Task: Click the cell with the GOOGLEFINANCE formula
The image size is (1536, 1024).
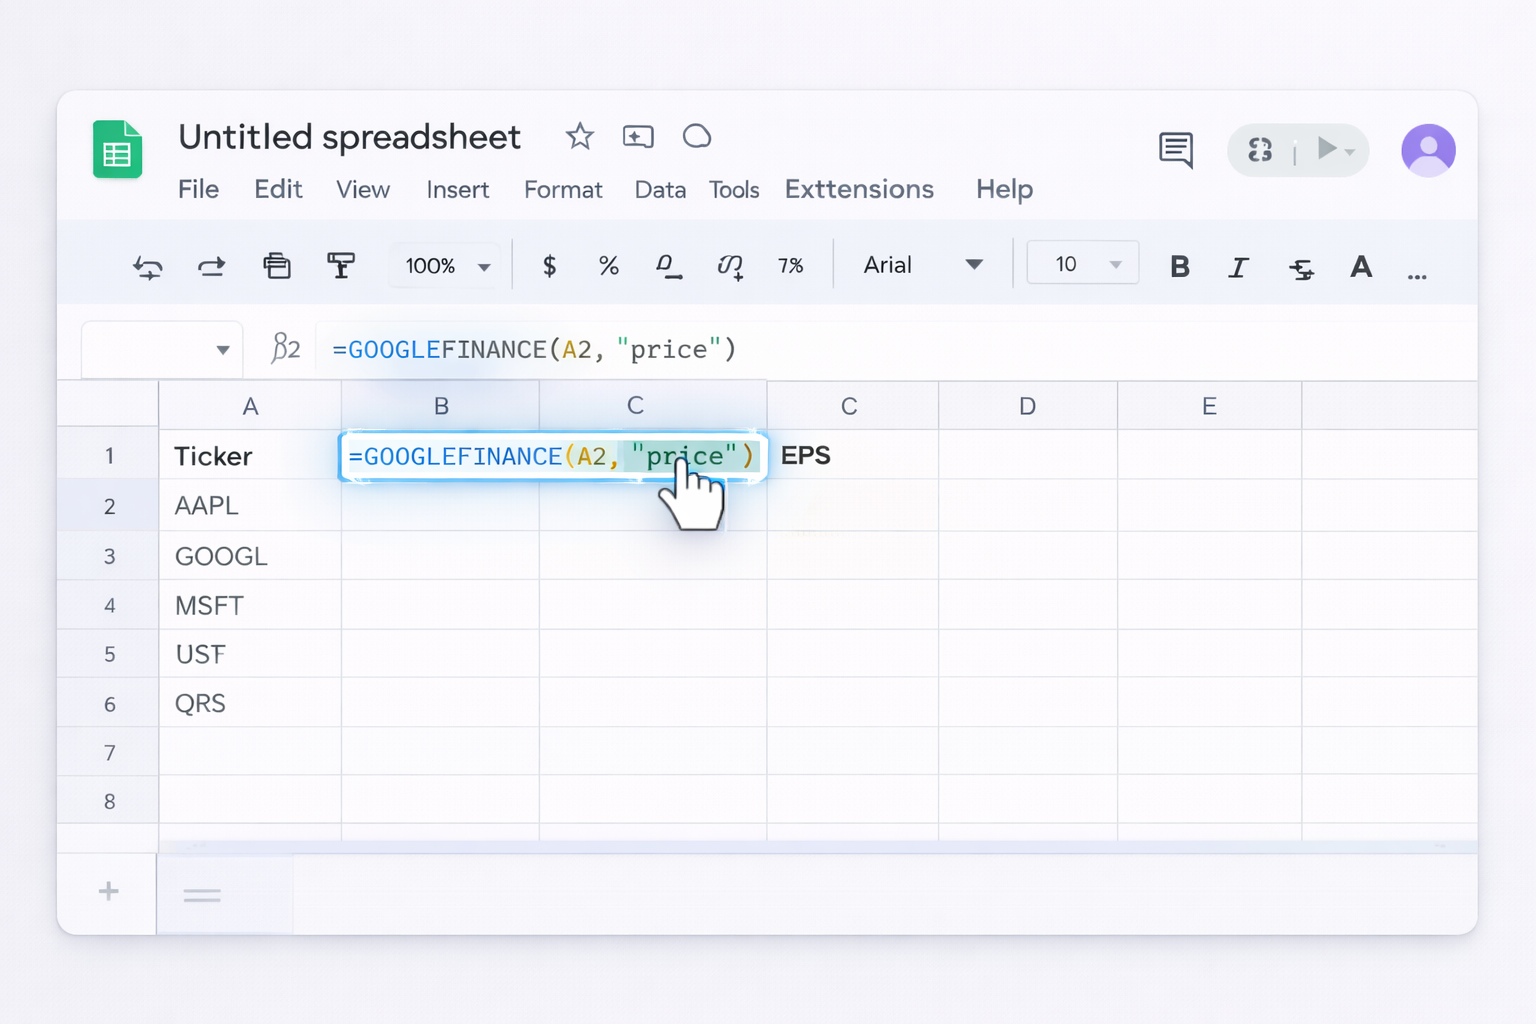Action: [x=553, y=456]
